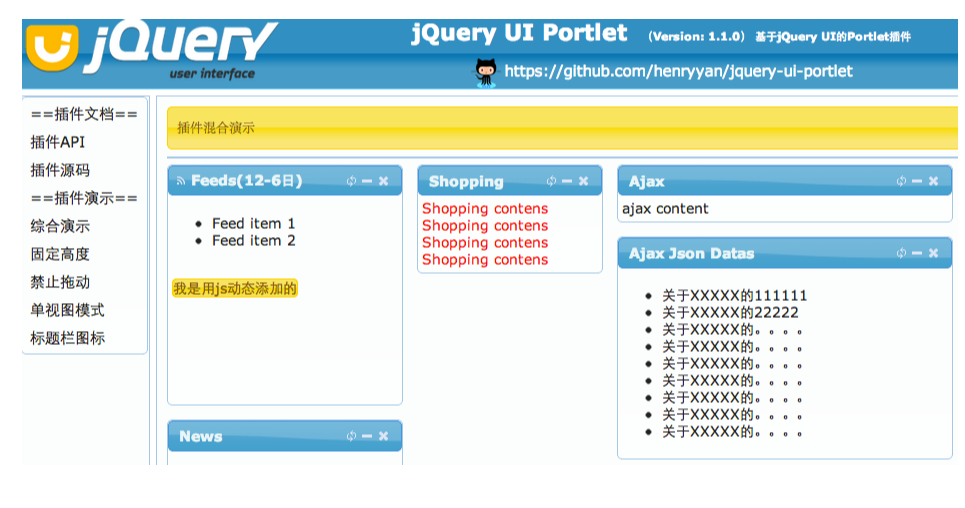Screen dimensions: 965x508
Task: Click the RSS icon in Feeds title
Action: tap(180, 181)
